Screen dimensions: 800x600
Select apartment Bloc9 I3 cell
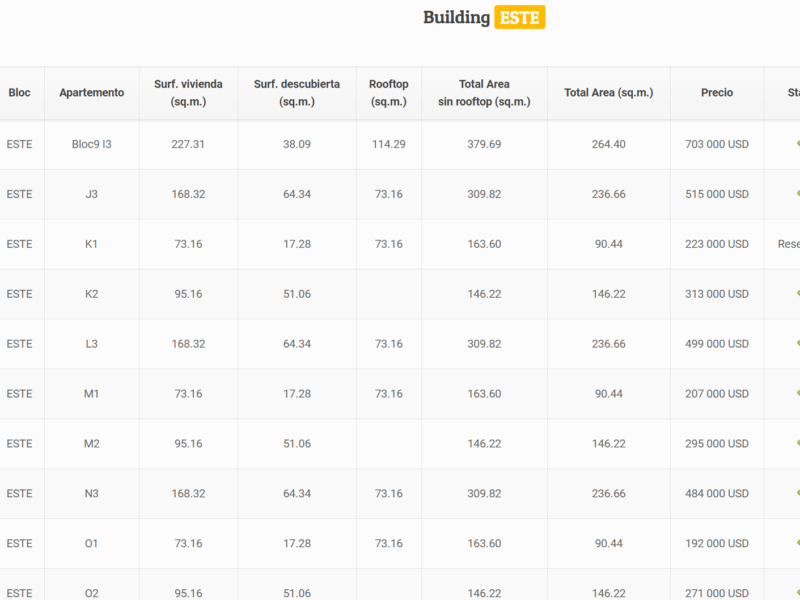pyautogui.click(x=91, y=144)
